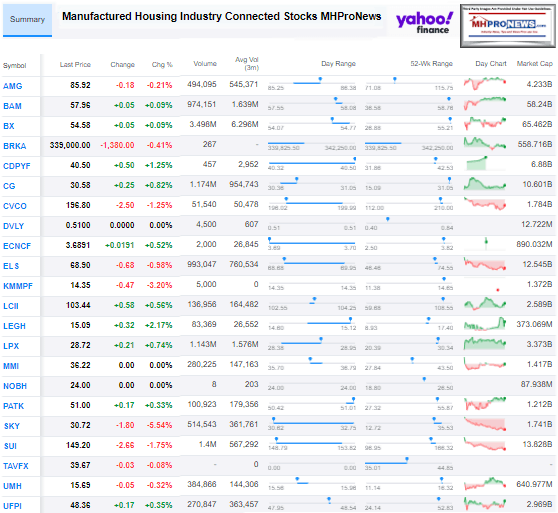
Task: Open the DVLY ticker link
Action: (x=14, y=226)
